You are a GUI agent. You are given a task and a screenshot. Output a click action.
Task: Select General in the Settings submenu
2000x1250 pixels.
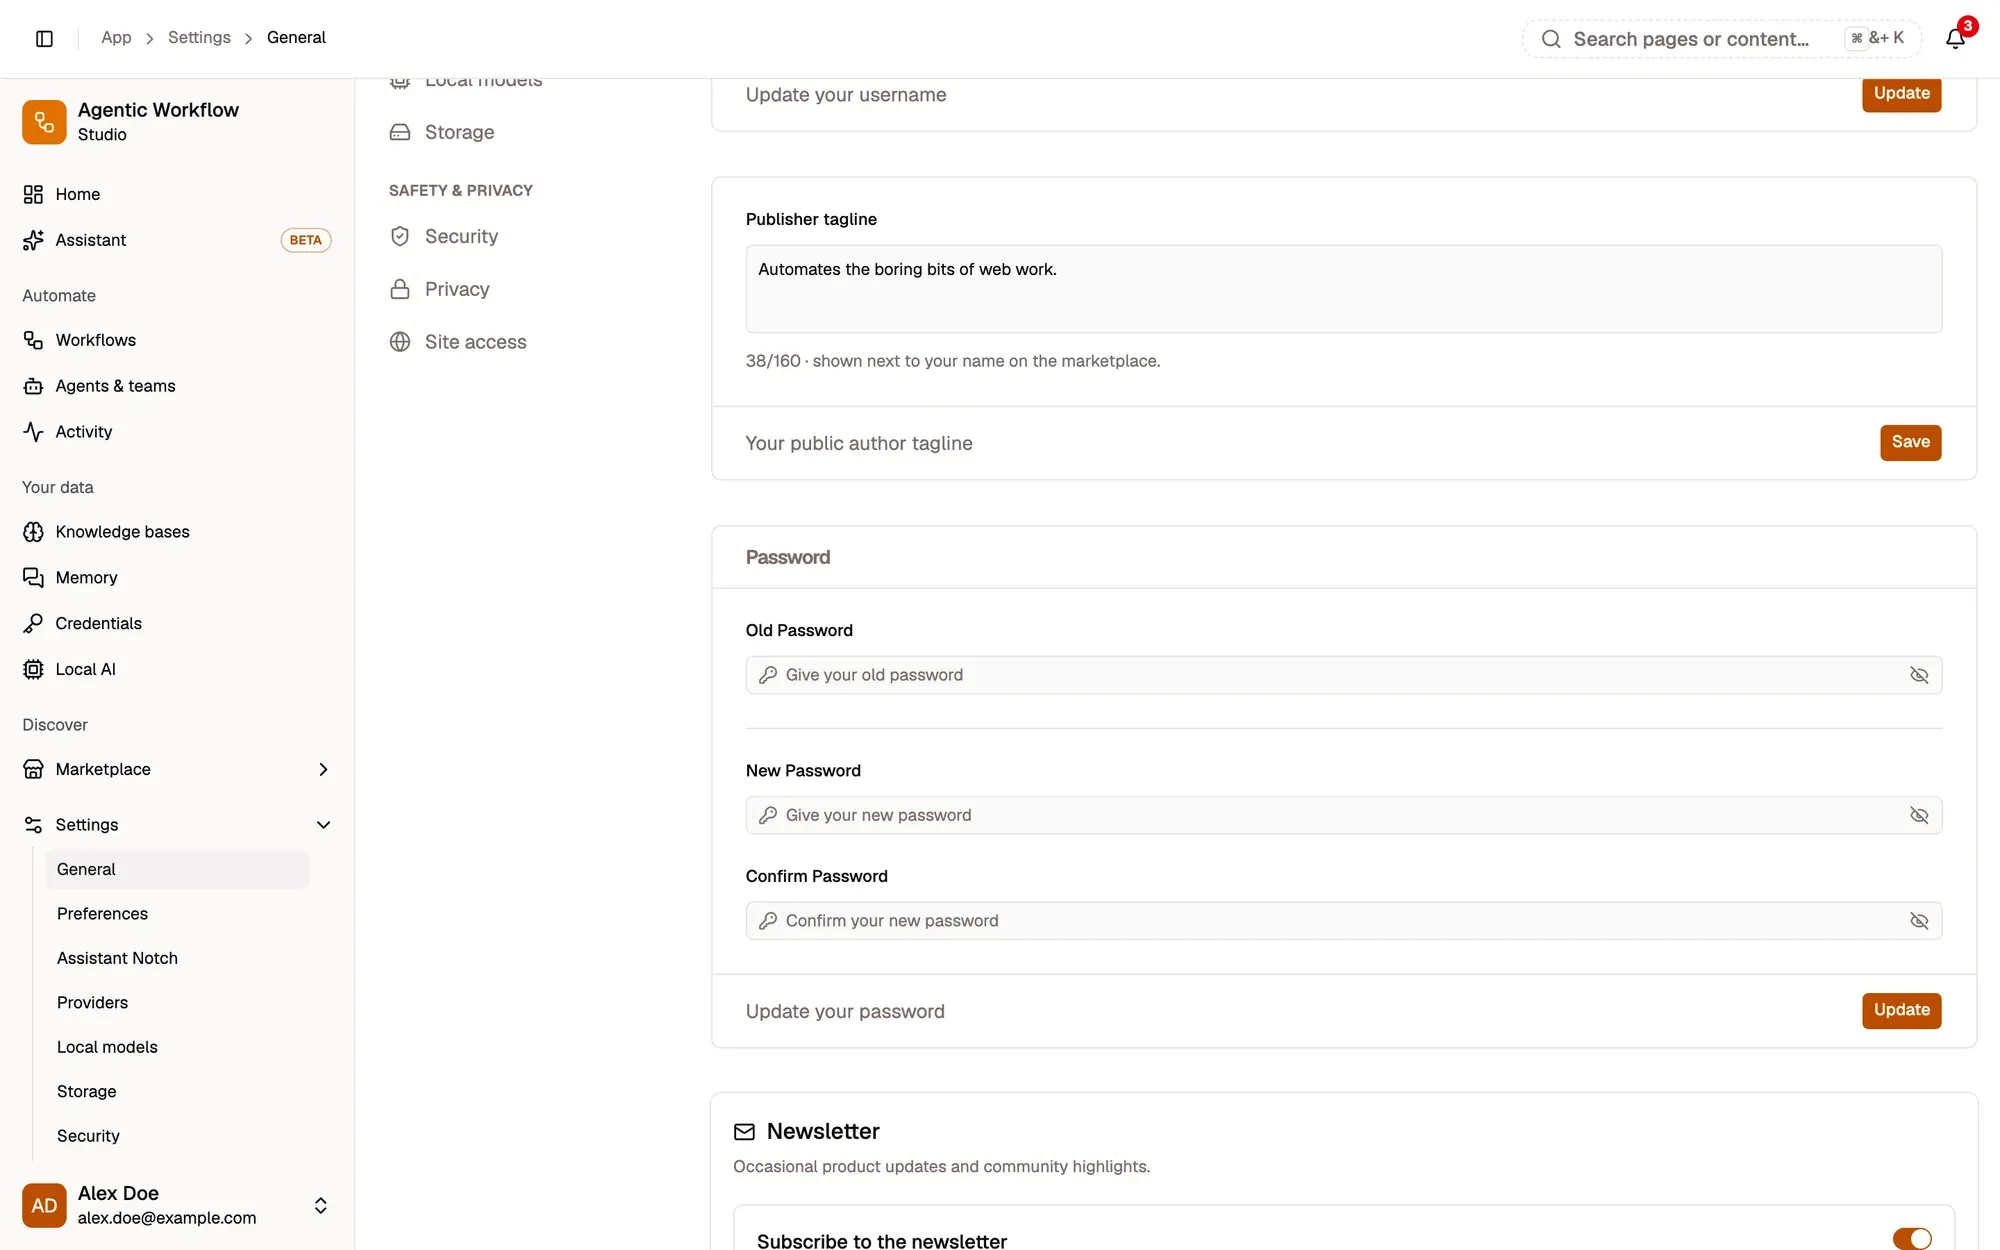point(177,869)
